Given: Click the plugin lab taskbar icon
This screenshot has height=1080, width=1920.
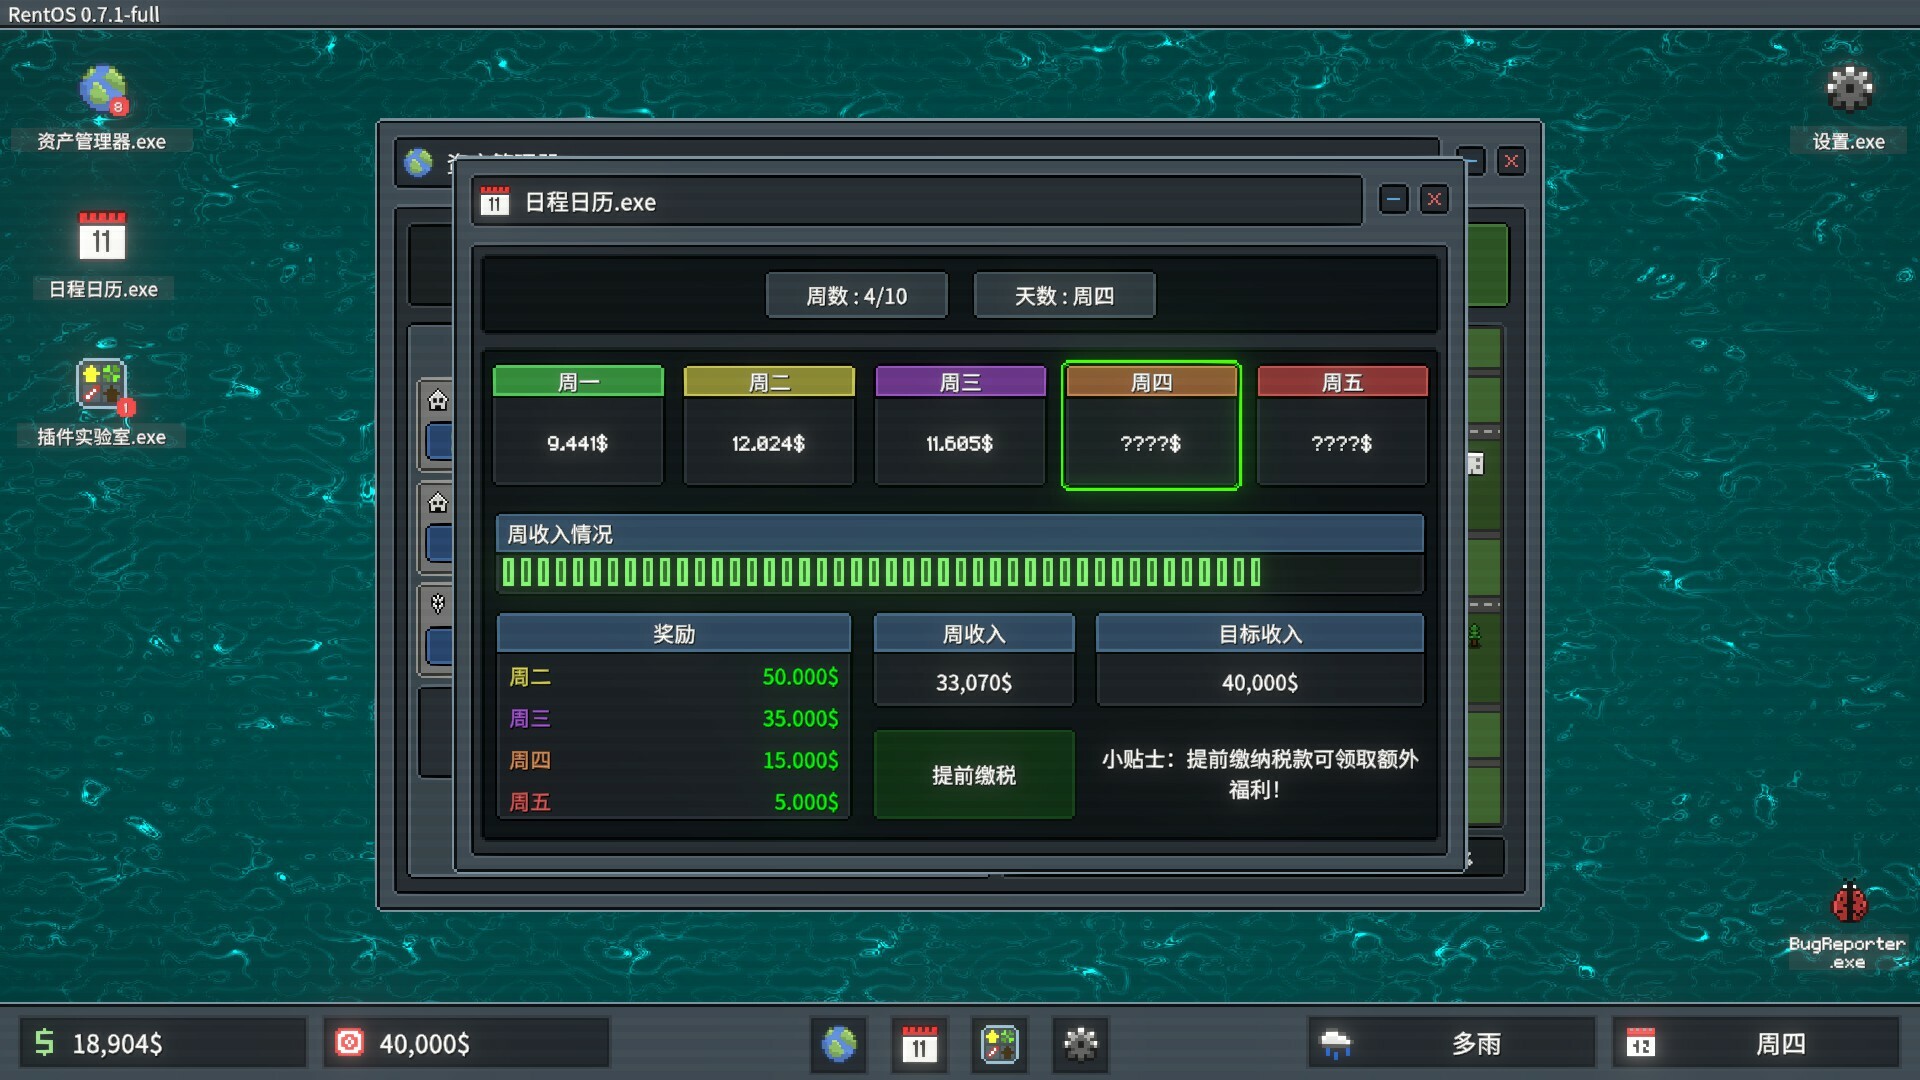Looking at the screenshot, I should pos(999,1044).
